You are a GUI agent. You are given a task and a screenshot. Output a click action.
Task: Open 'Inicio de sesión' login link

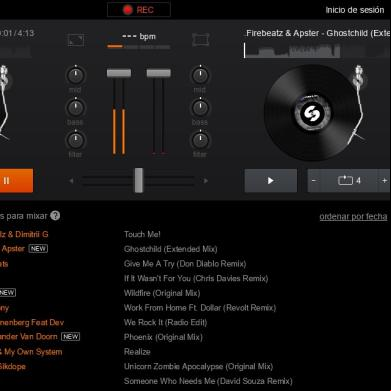click(355, 10)
